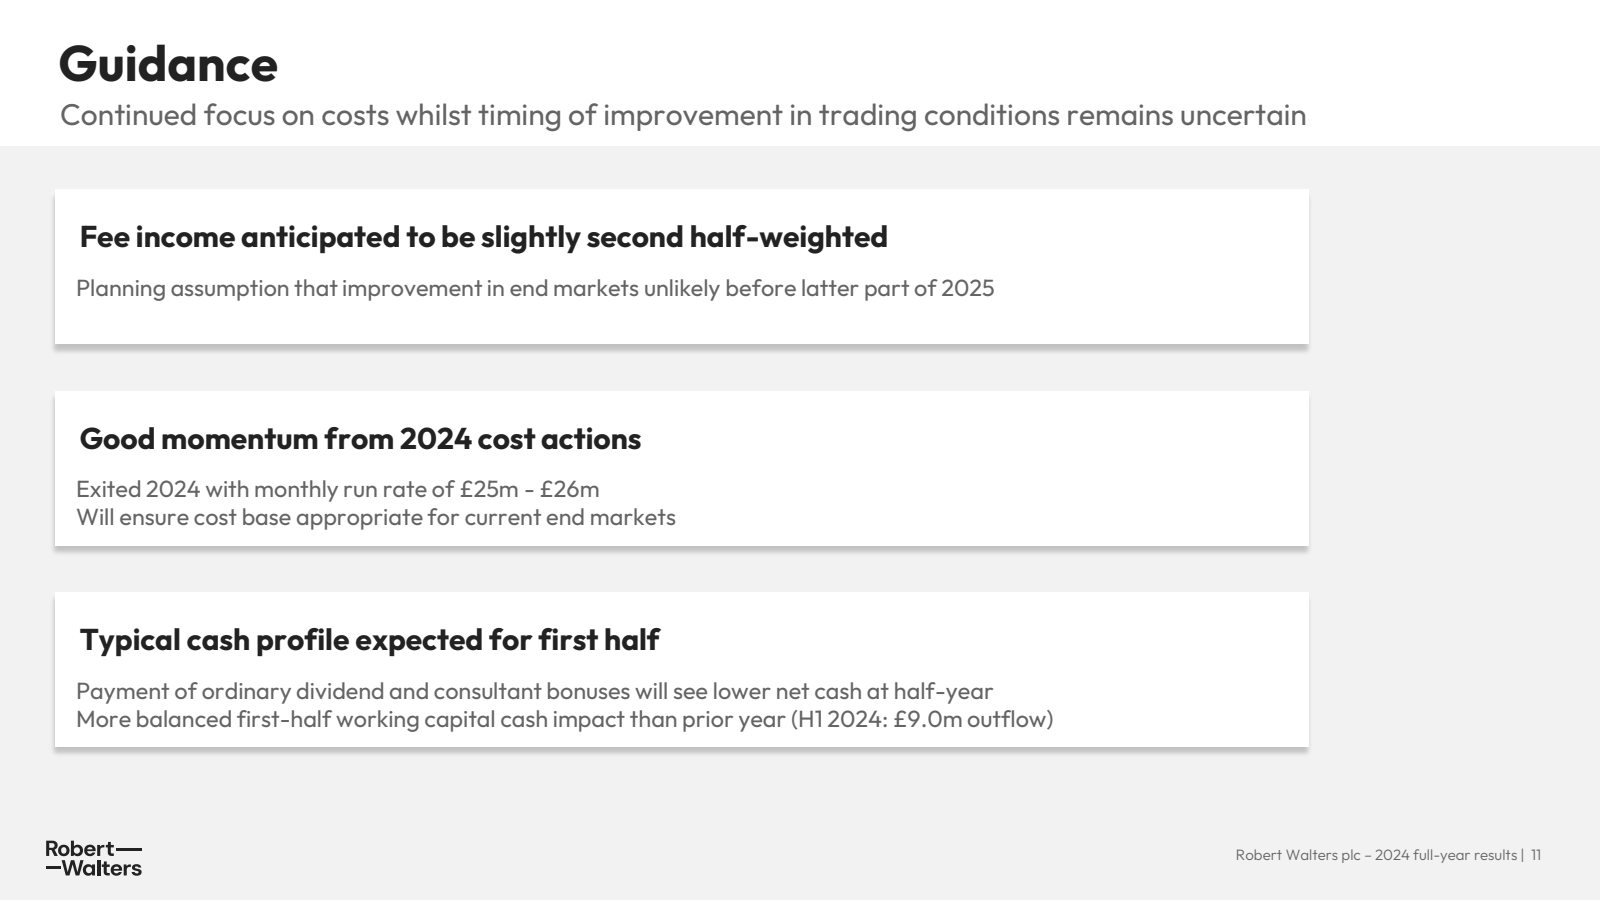Click the ordinary dividend and consultant bonuses line
The image size is (1600, 900).
[535, 691]
